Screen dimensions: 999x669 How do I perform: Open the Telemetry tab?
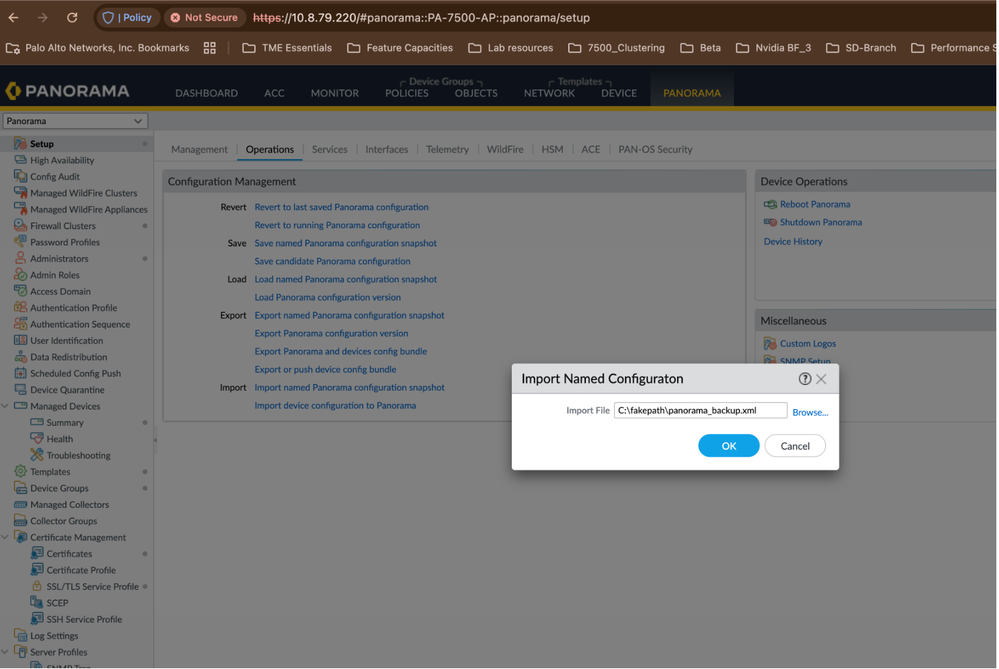pyautogui.click(x=447, y=149)
